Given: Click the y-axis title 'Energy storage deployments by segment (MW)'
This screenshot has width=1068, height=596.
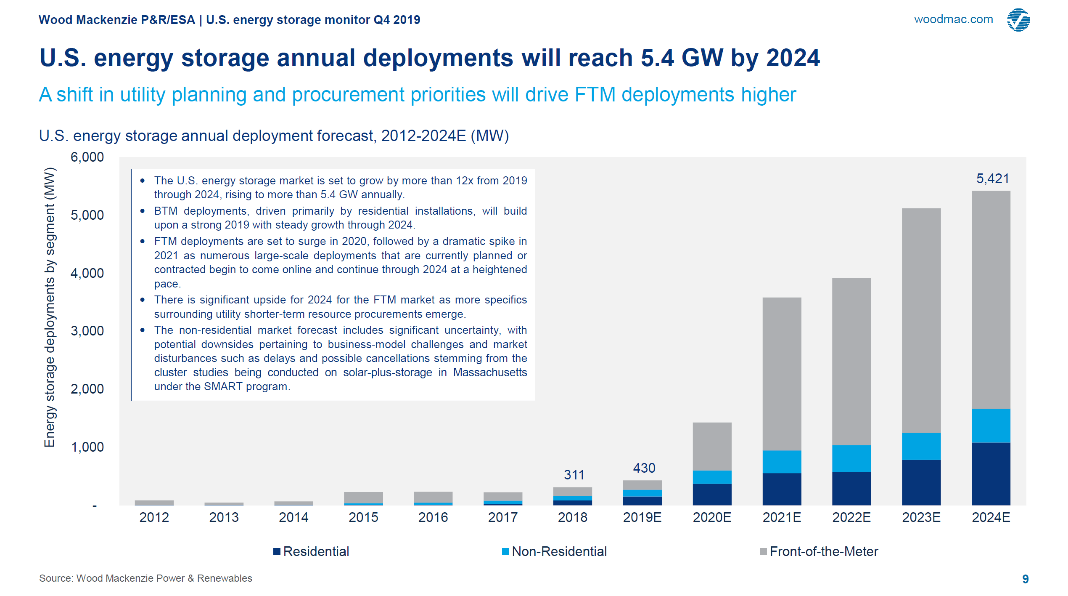Looking at the screenshot, I should pos(49,308).
